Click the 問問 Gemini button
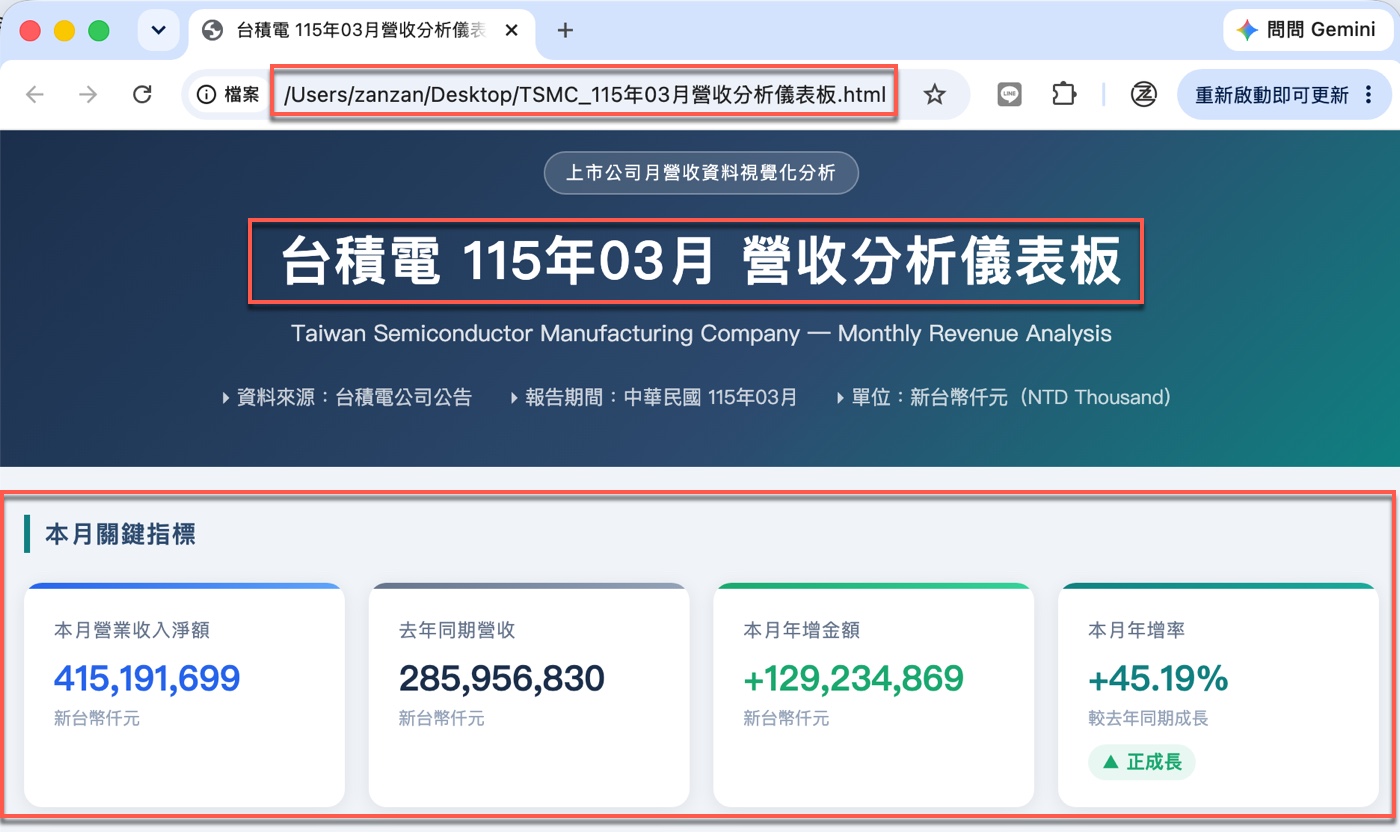This screenshot has height=832, width=1400. pyautogui.click(x=1309, y=30)
